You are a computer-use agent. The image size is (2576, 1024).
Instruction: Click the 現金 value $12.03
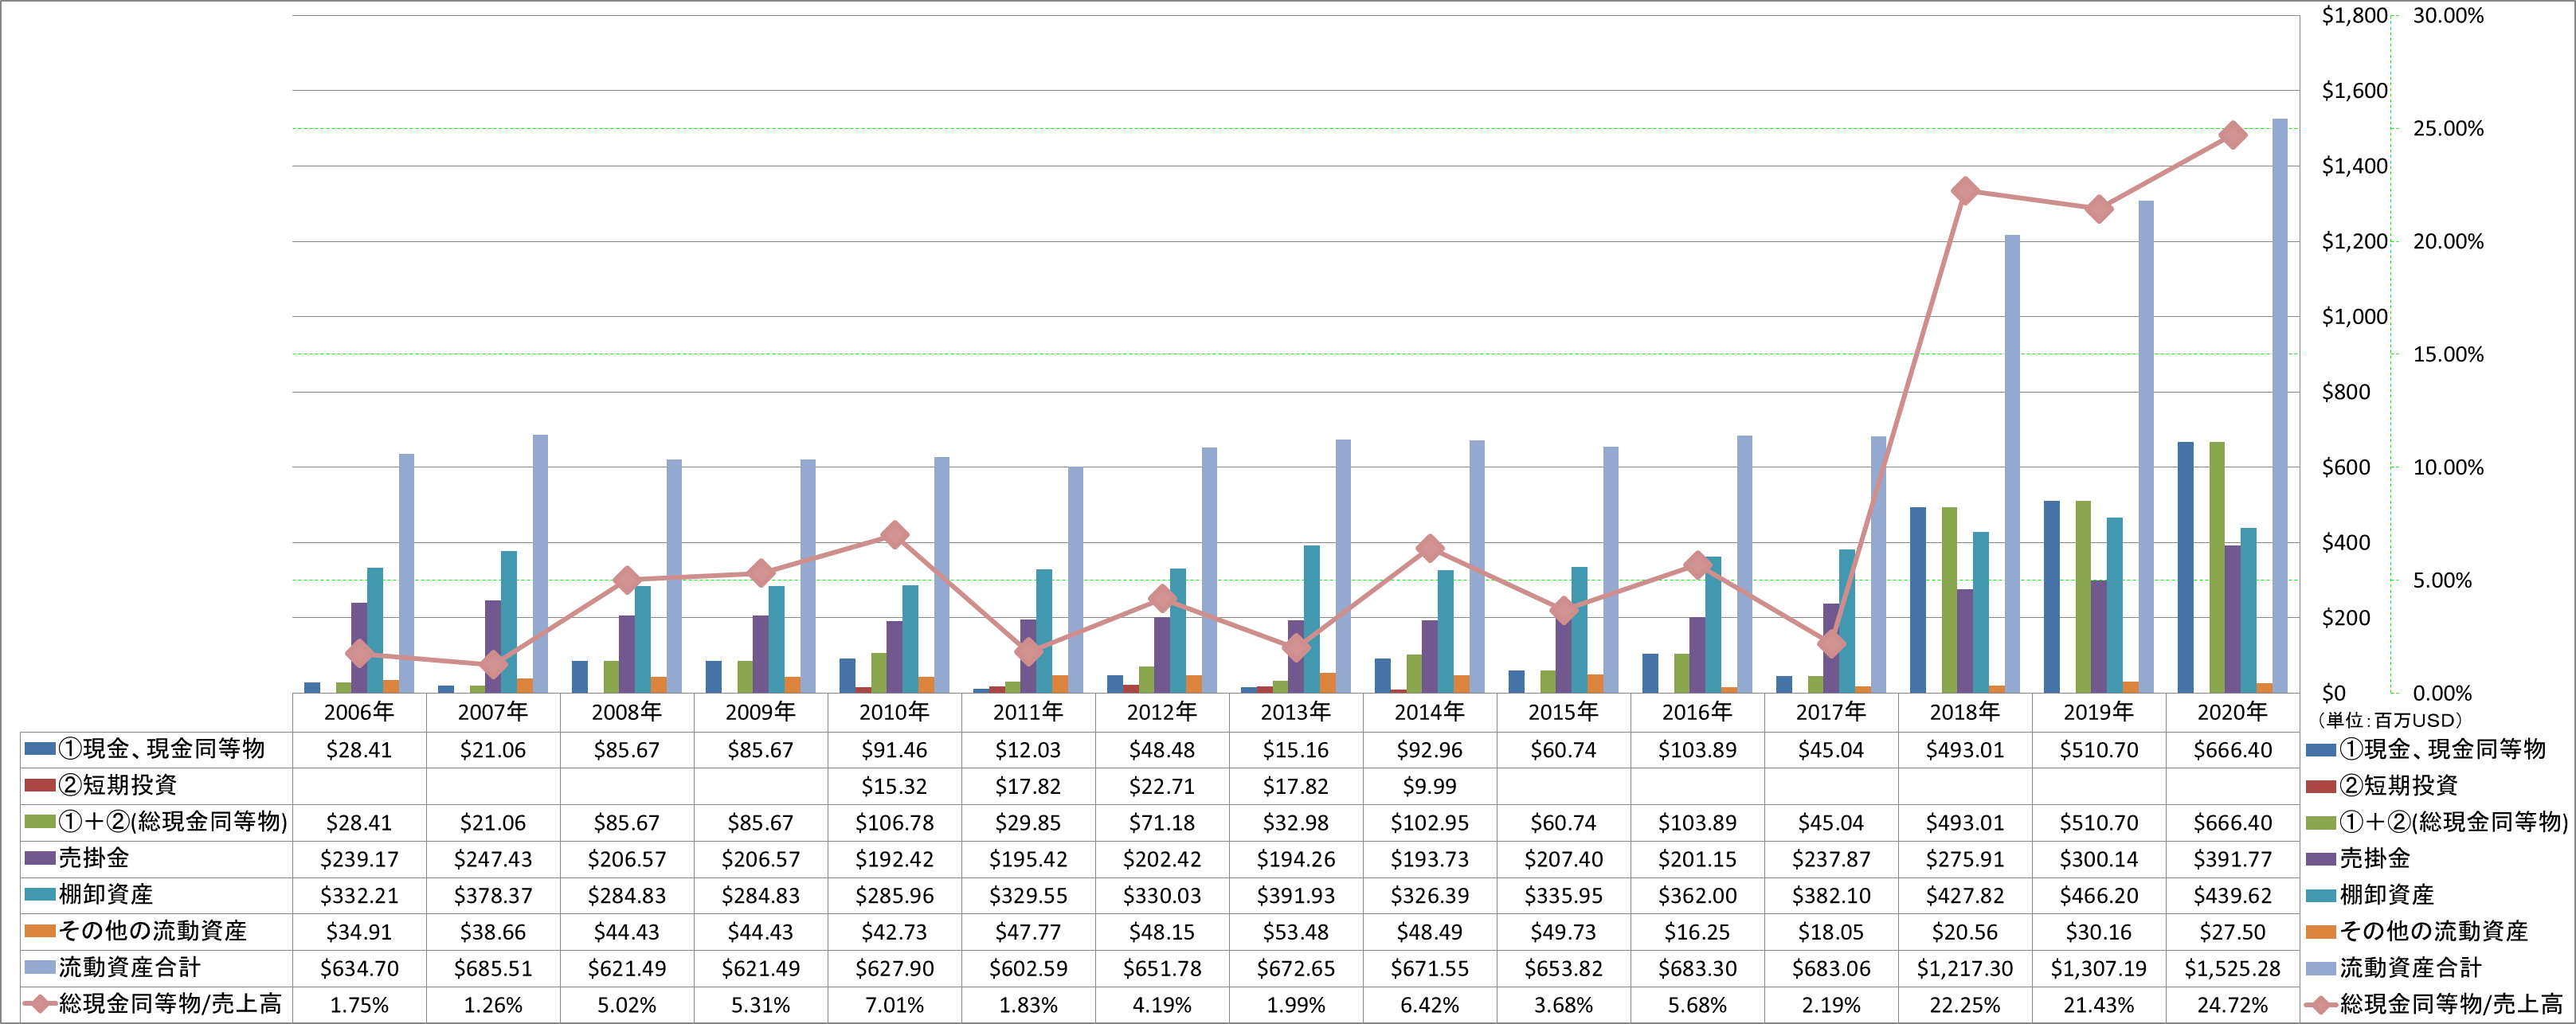point(1028,750)
